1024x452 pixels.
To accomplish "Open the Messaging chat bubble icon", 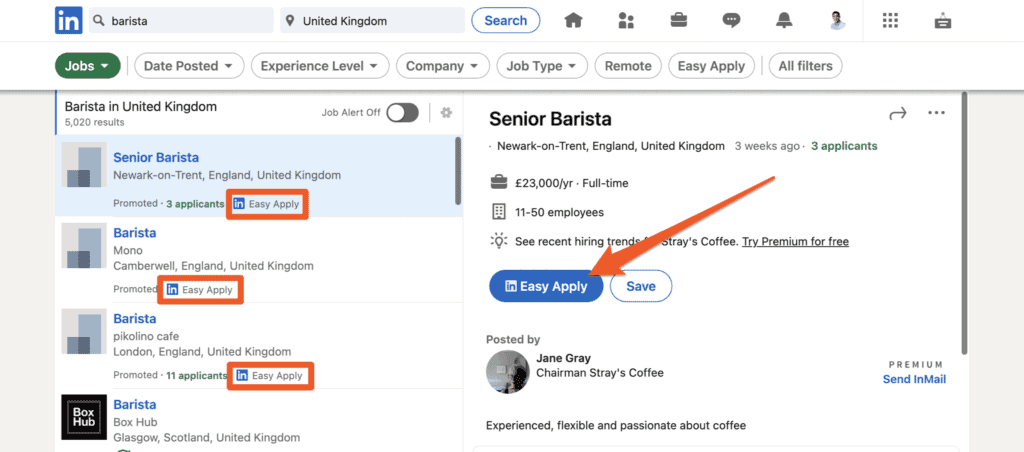I will pos(732,20).
